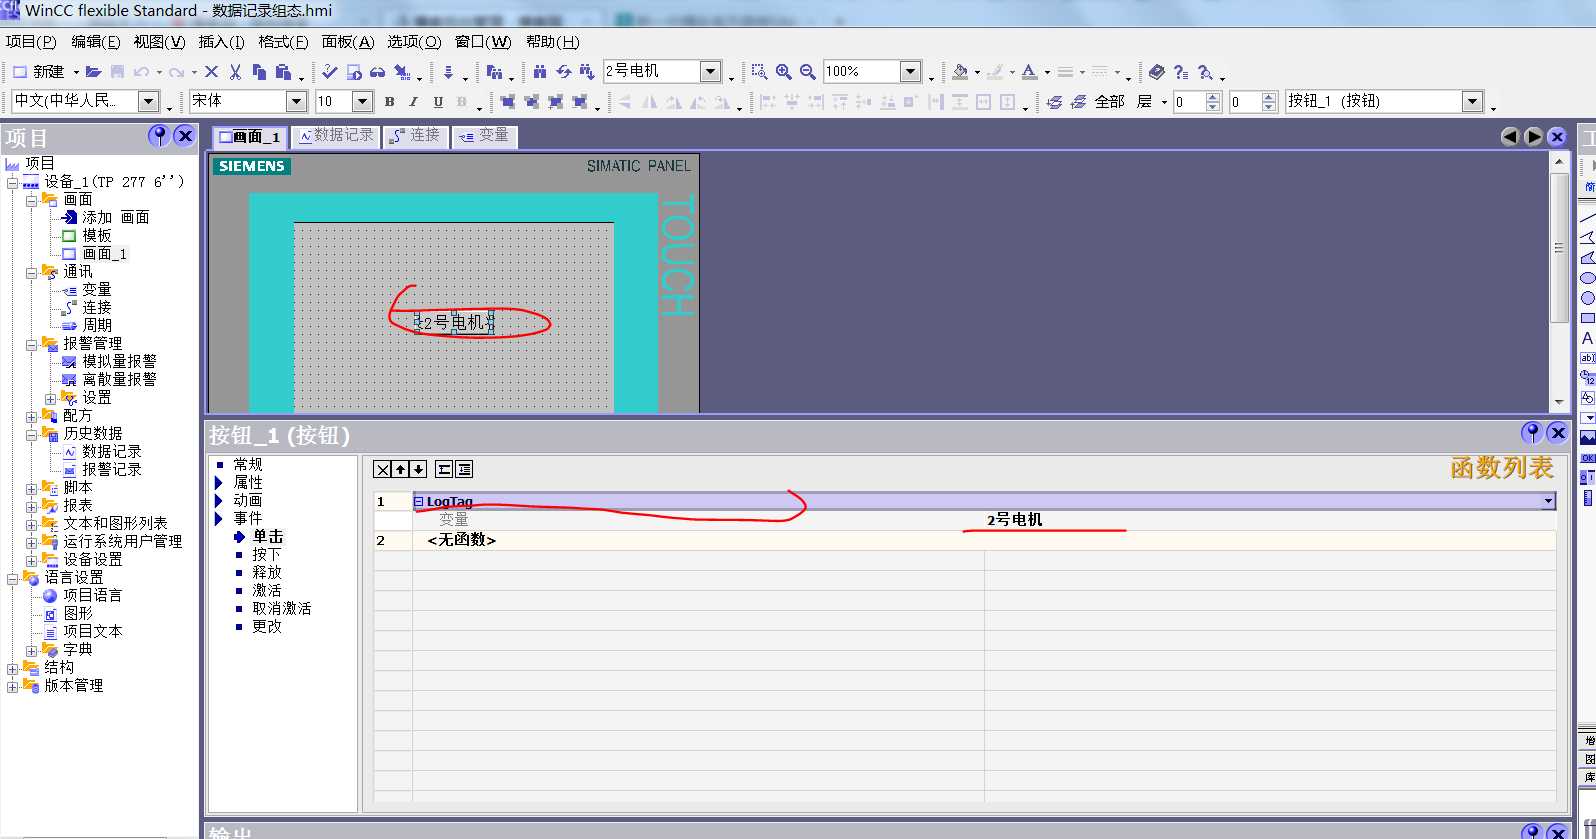Open the 按钮_1 (按钮) object selector dropdown
1596x839 pixels.
point(1471,101)
